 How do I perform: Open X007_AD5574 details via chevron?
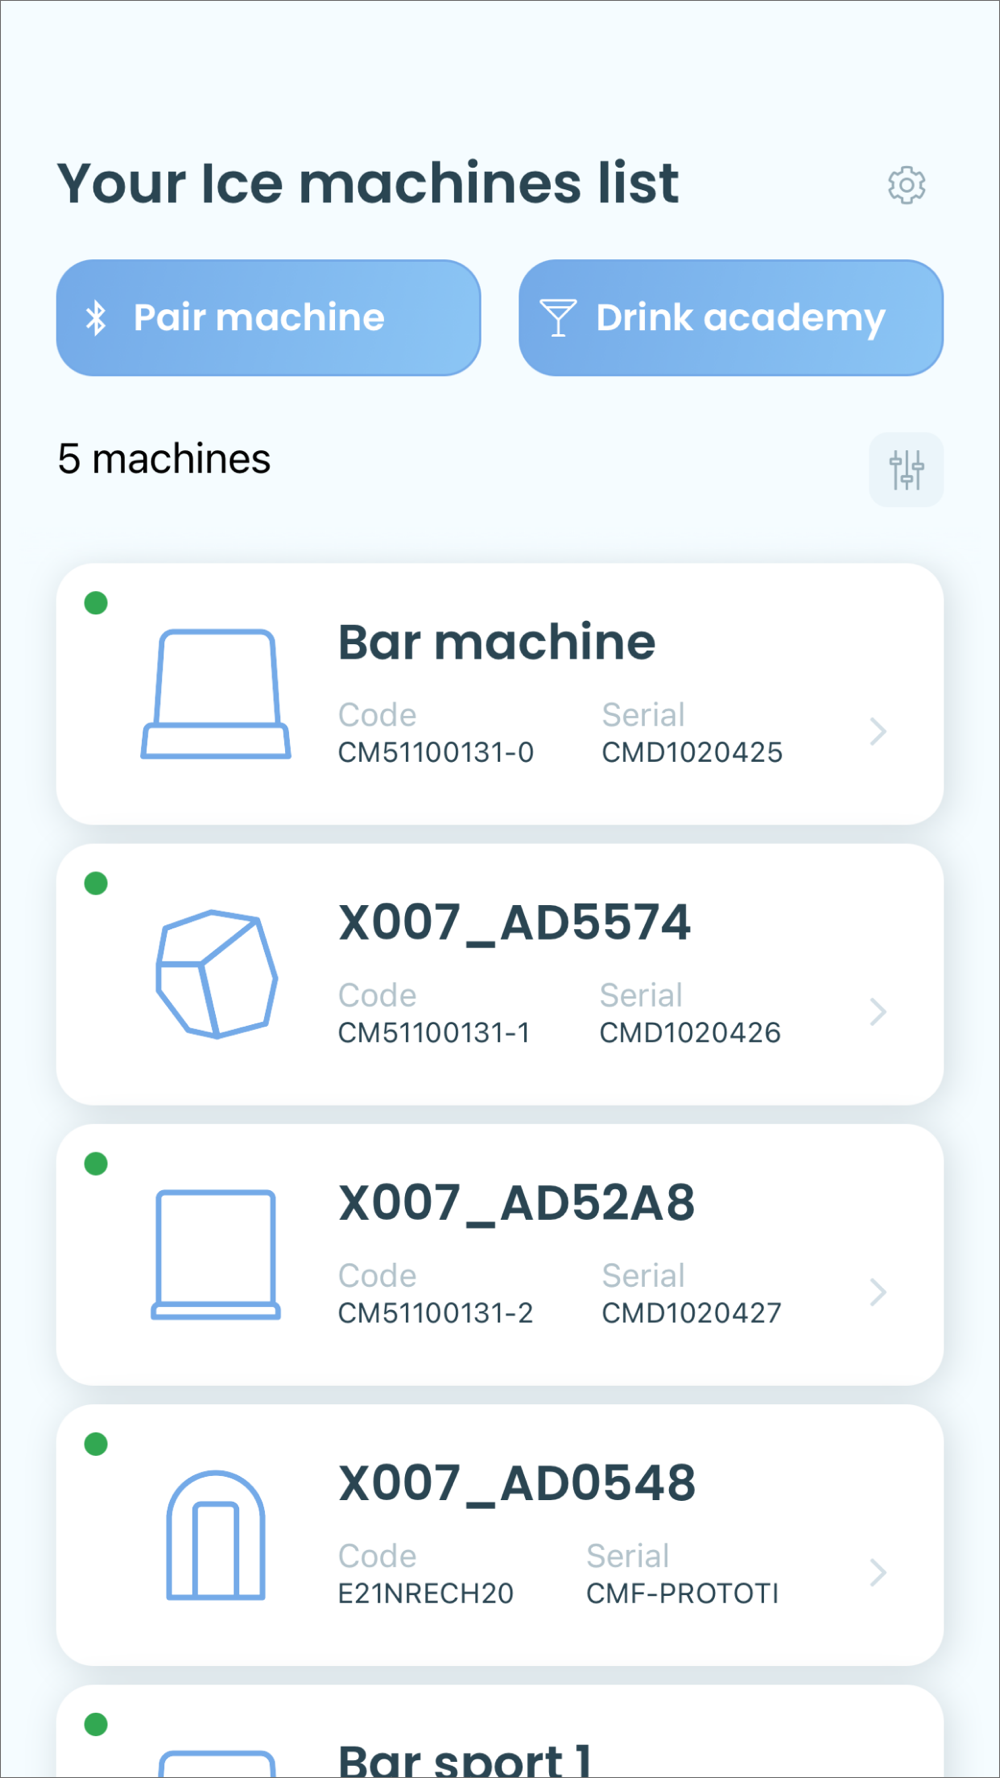(x=878, y=1012)
